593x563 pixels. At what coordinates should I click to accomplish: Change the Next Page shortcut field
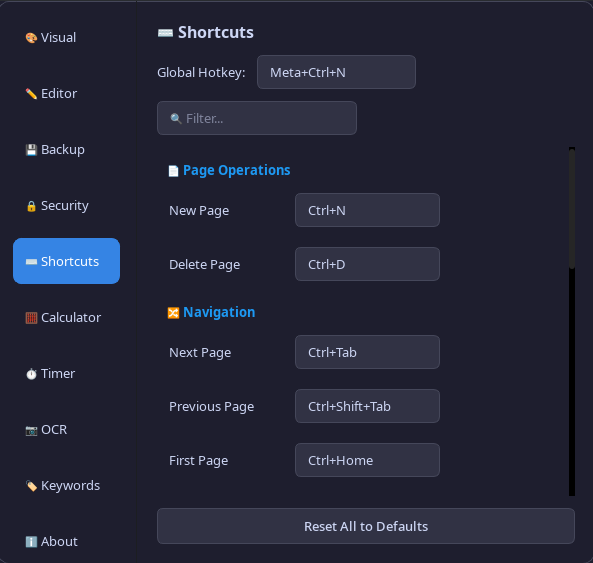367,352
